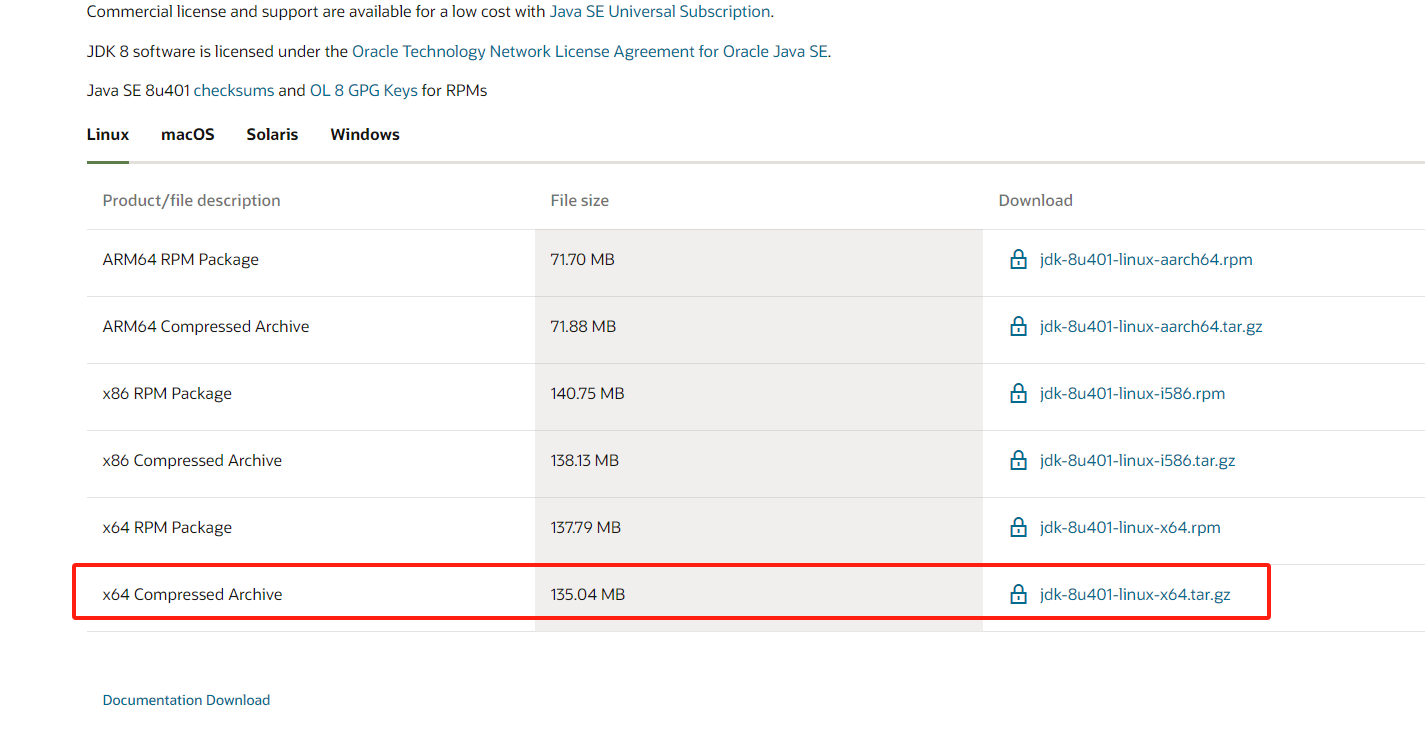1425x729 pixels.
Task: Click lock icon beside jdk-8u401-linux-x64.rpm
Action: (1018, 528)
